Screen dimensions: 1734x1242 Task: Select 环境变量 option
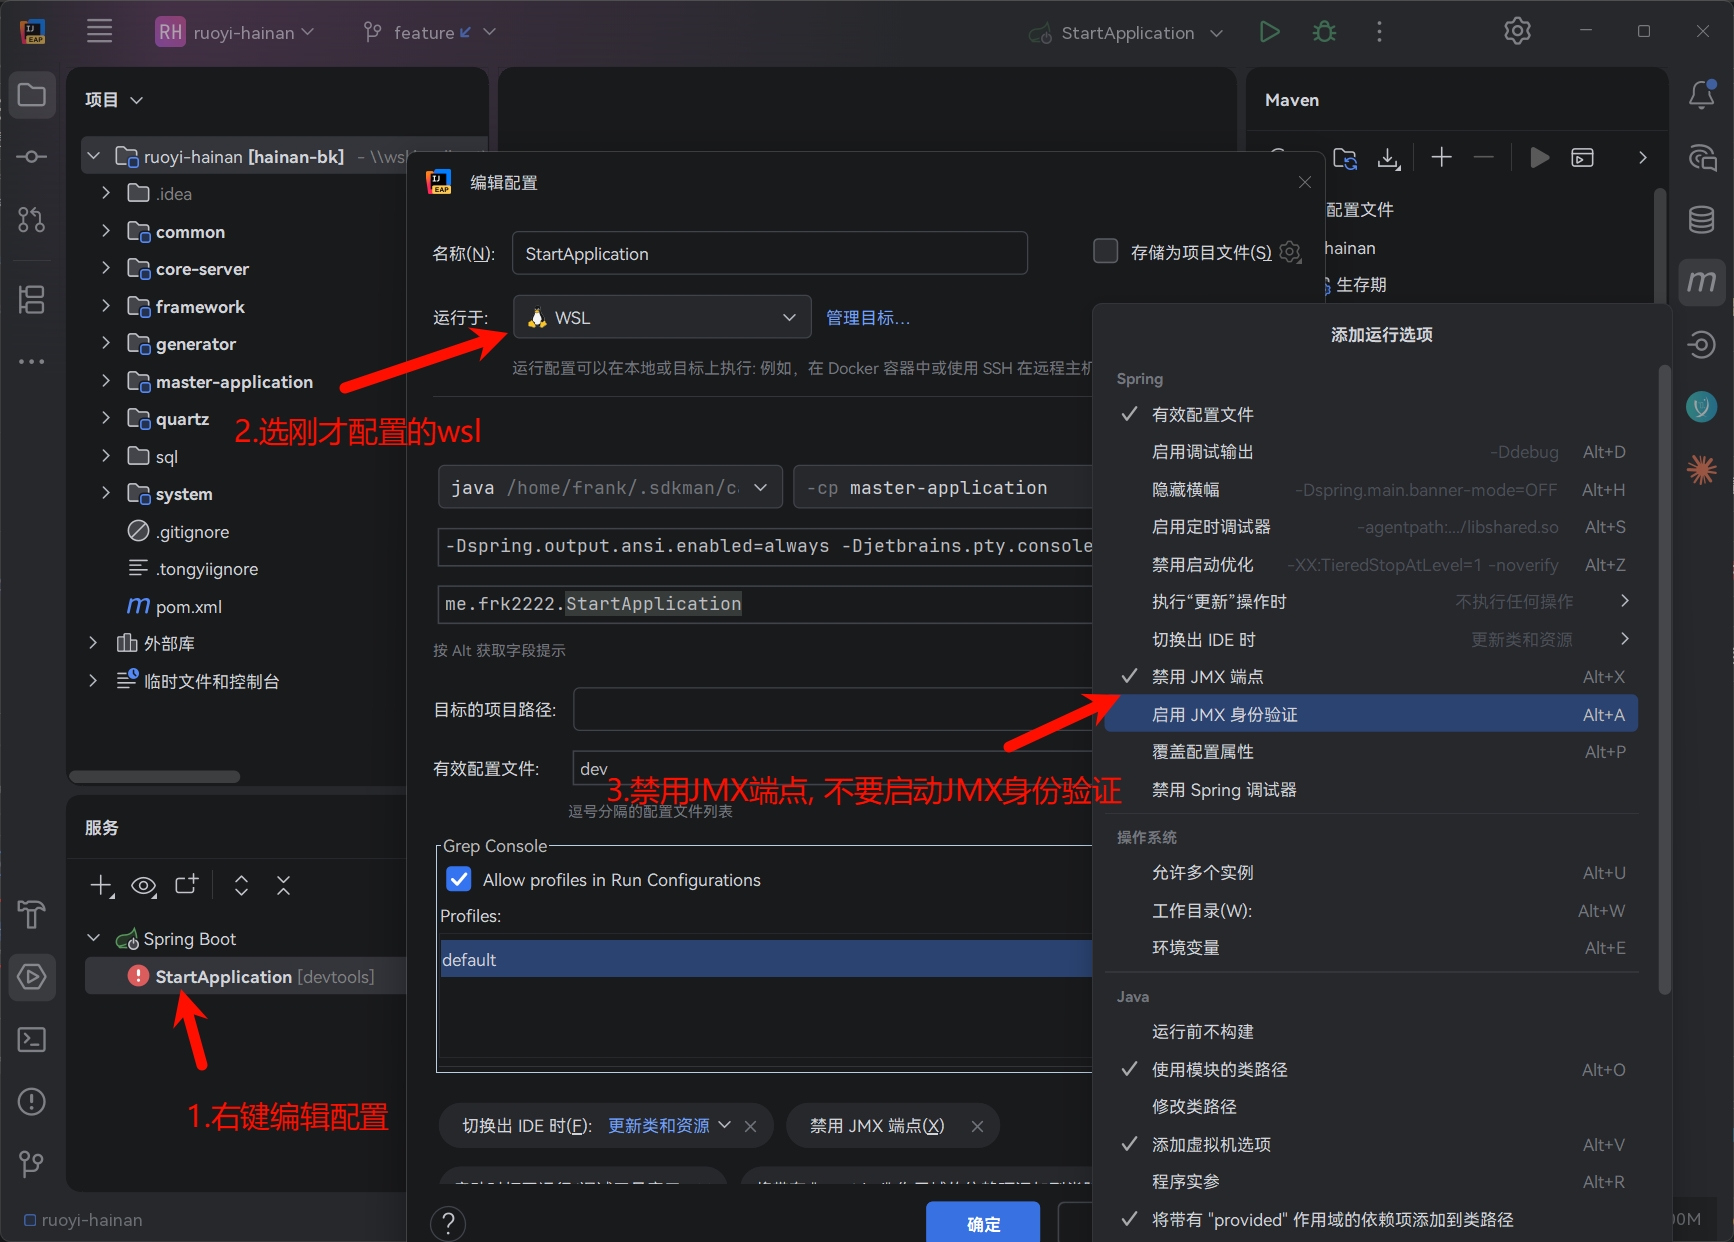tap(1370, 948)
